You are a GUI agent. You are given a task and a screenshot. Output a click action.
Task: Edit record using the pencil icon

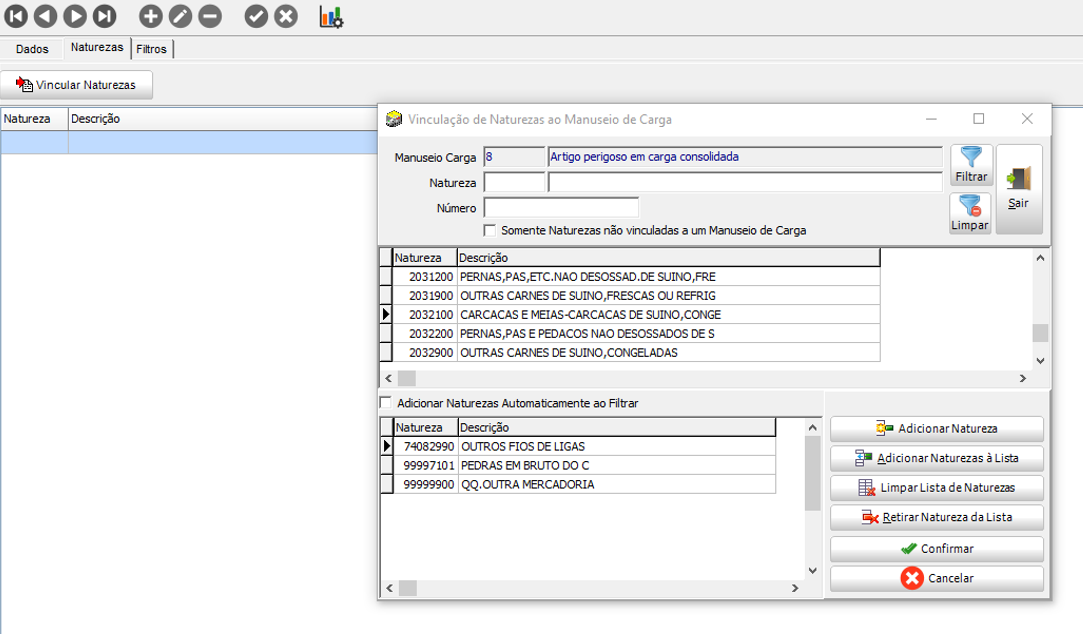click(x=180, y=16)
